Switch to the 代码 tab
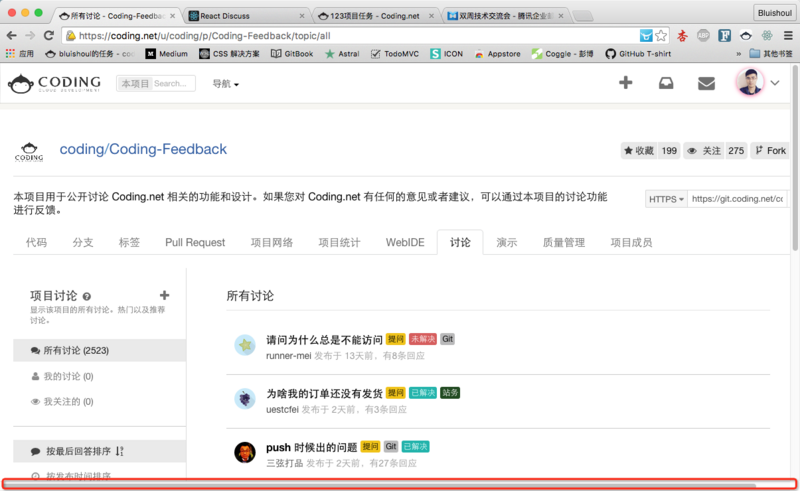The height and width of the screenshot is (491, 800). (x=36, y=242)
